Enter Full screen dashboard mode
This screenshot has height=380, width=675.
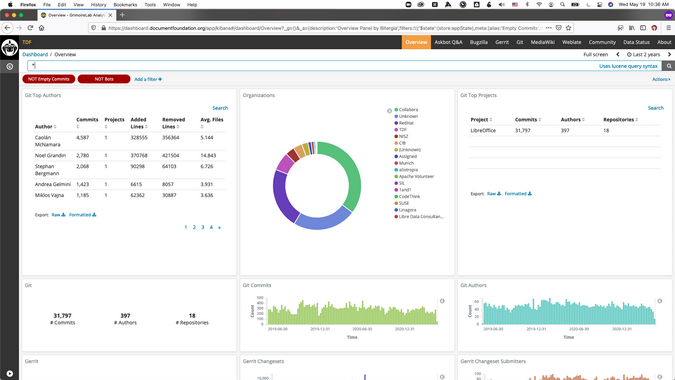click(x=595, y=55)
